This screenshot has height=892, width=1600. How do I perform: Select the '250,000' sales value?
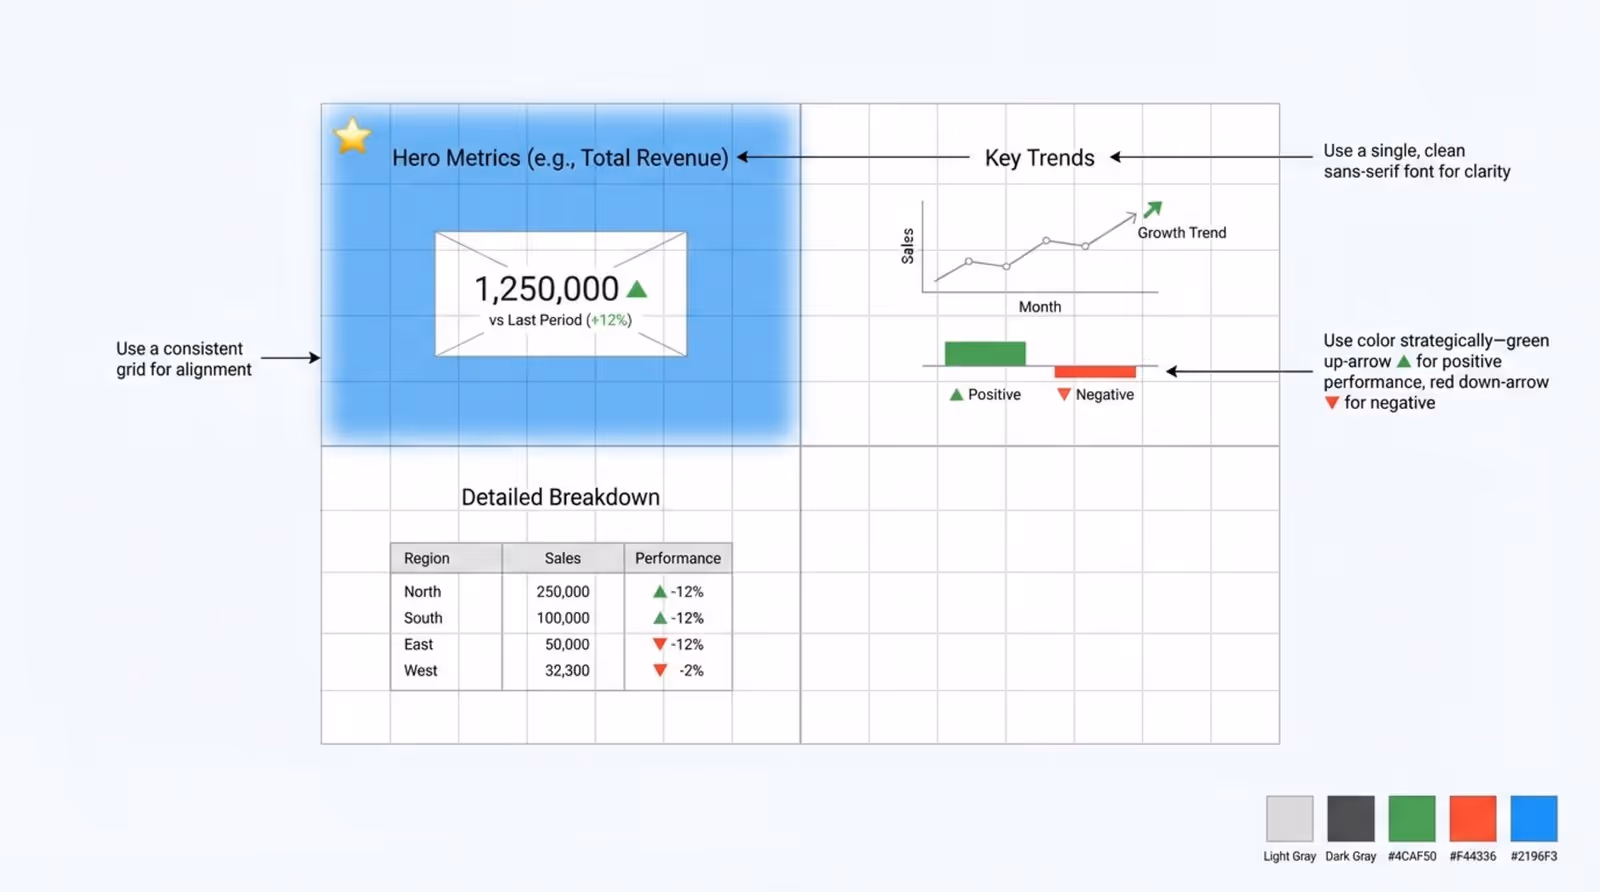(x=563, y=592)
